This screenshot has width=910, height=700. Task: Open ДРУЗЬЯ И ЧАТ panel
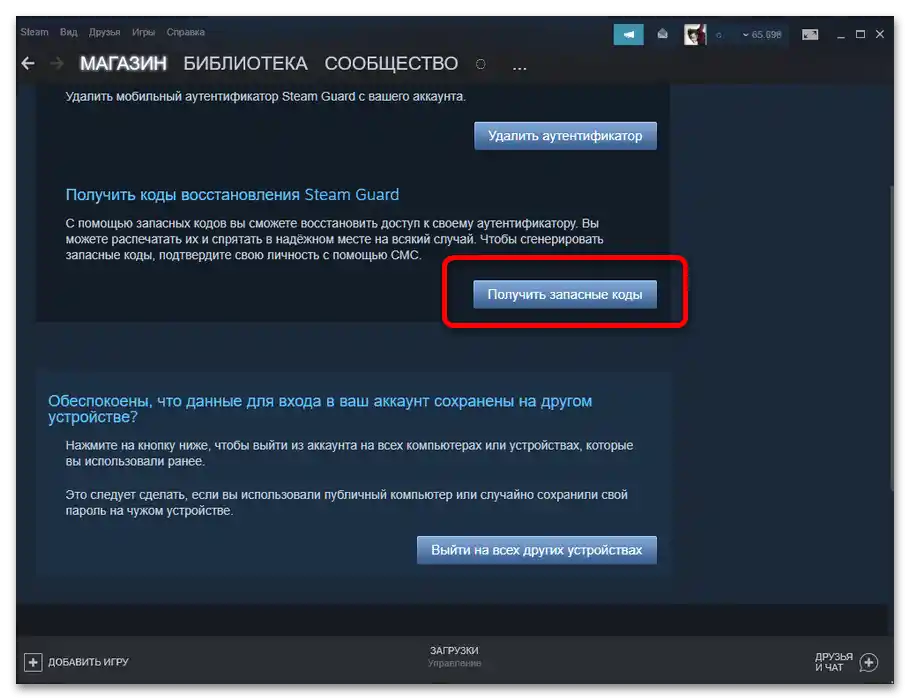(833, 662)
